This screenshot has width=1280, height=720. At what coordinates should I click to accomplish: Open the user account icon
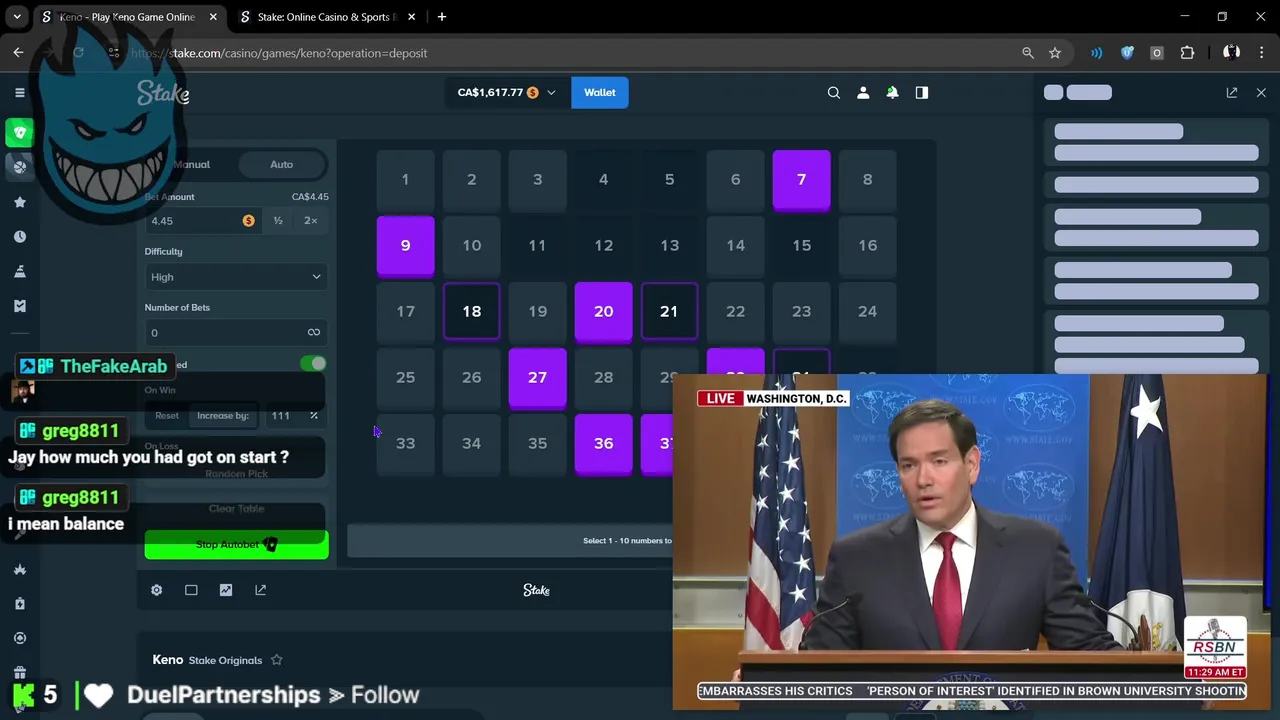863,92
